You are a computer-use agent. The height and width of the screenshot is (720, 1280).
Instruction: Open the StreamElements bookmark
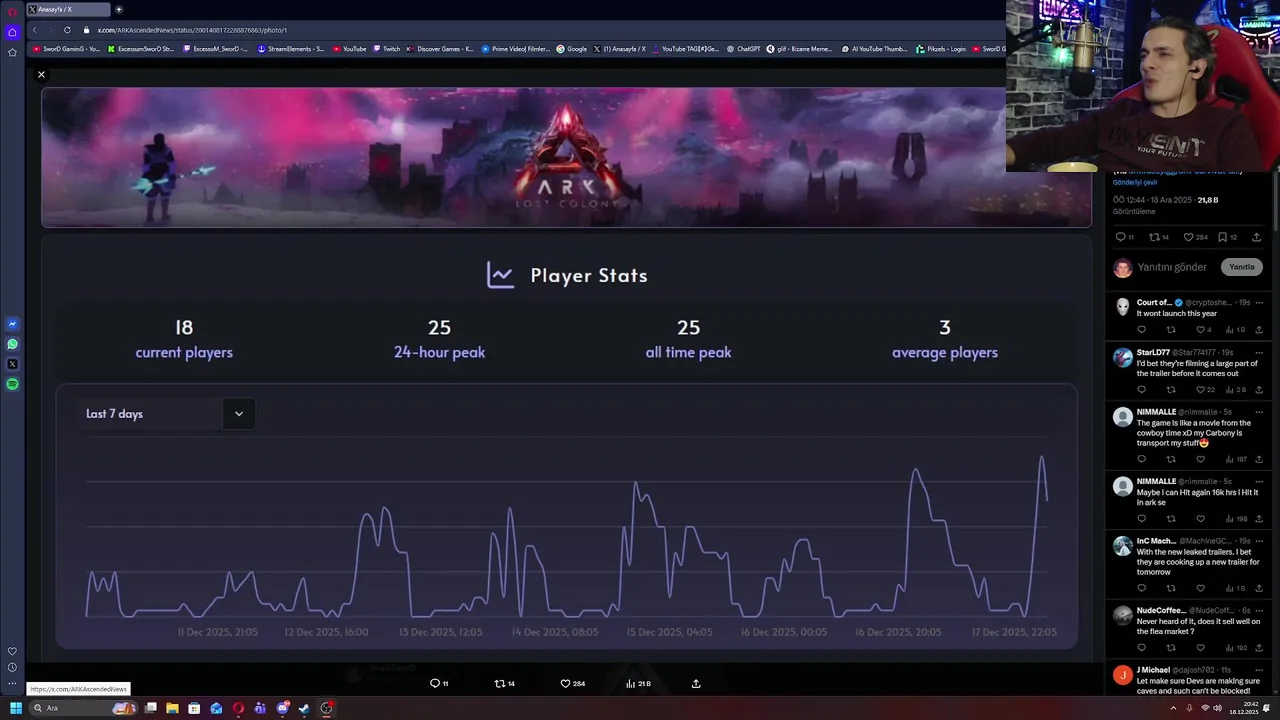291,48
